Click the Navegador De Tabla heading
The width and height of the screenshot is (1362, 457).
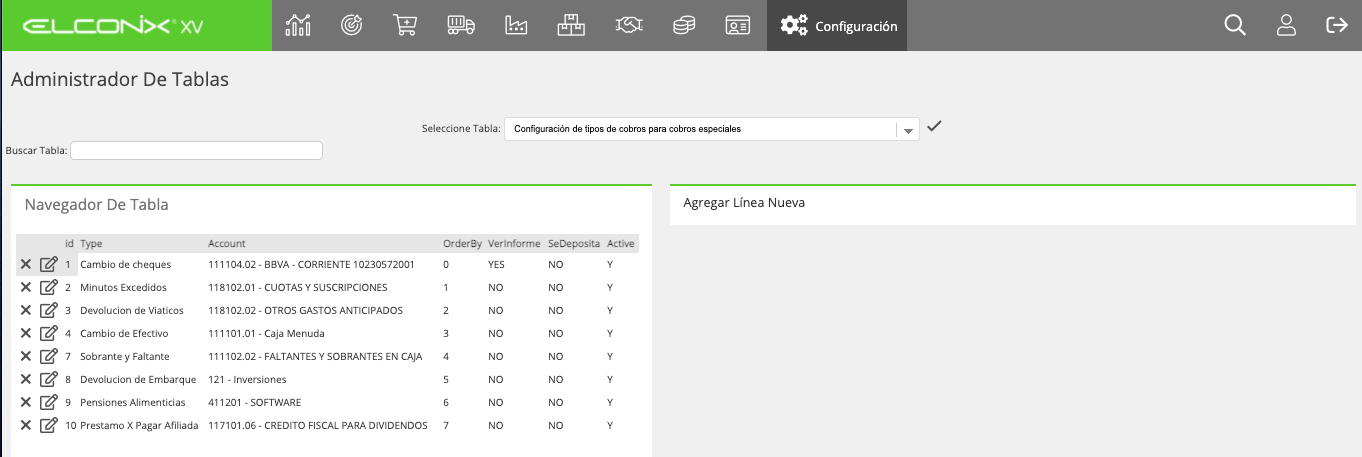coord(96,204)
